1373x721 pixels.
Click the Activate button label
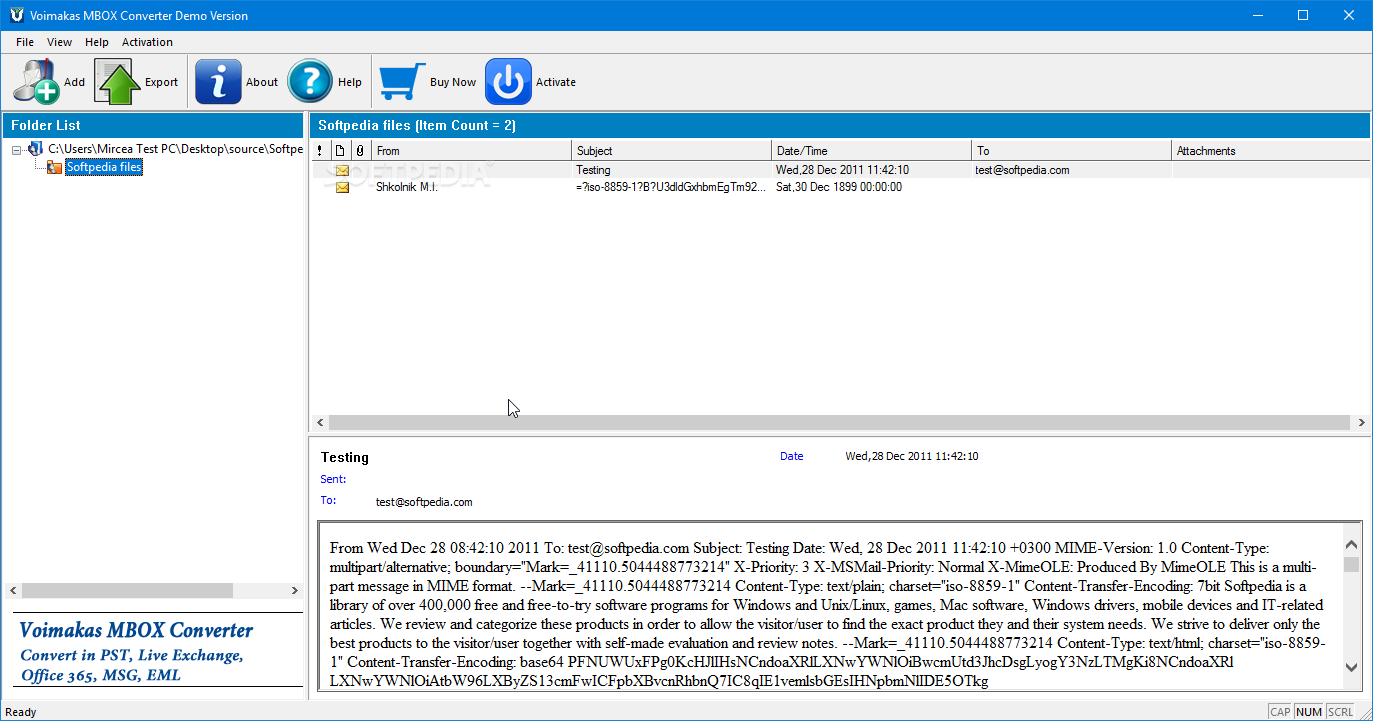[x=556, y=82]
